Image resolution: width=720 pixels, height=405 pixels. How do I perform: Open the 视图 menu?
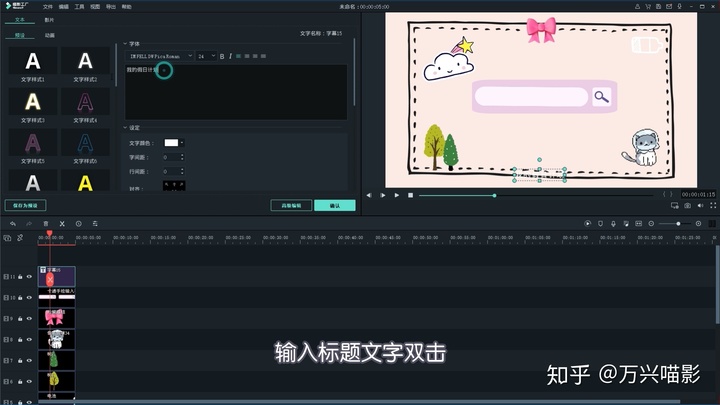click(95, 7)
